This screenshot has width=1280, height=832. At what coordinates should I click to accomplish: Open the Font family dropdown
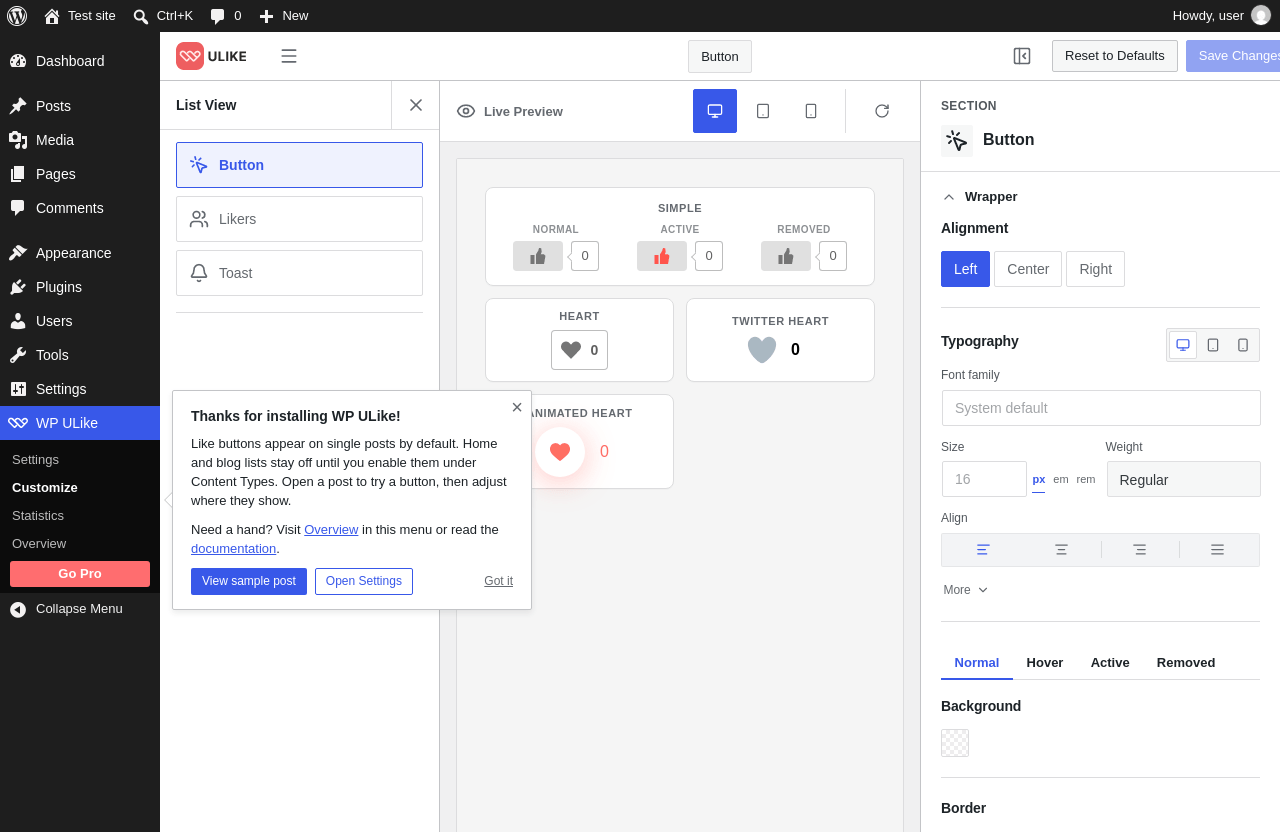point(1101,408)
